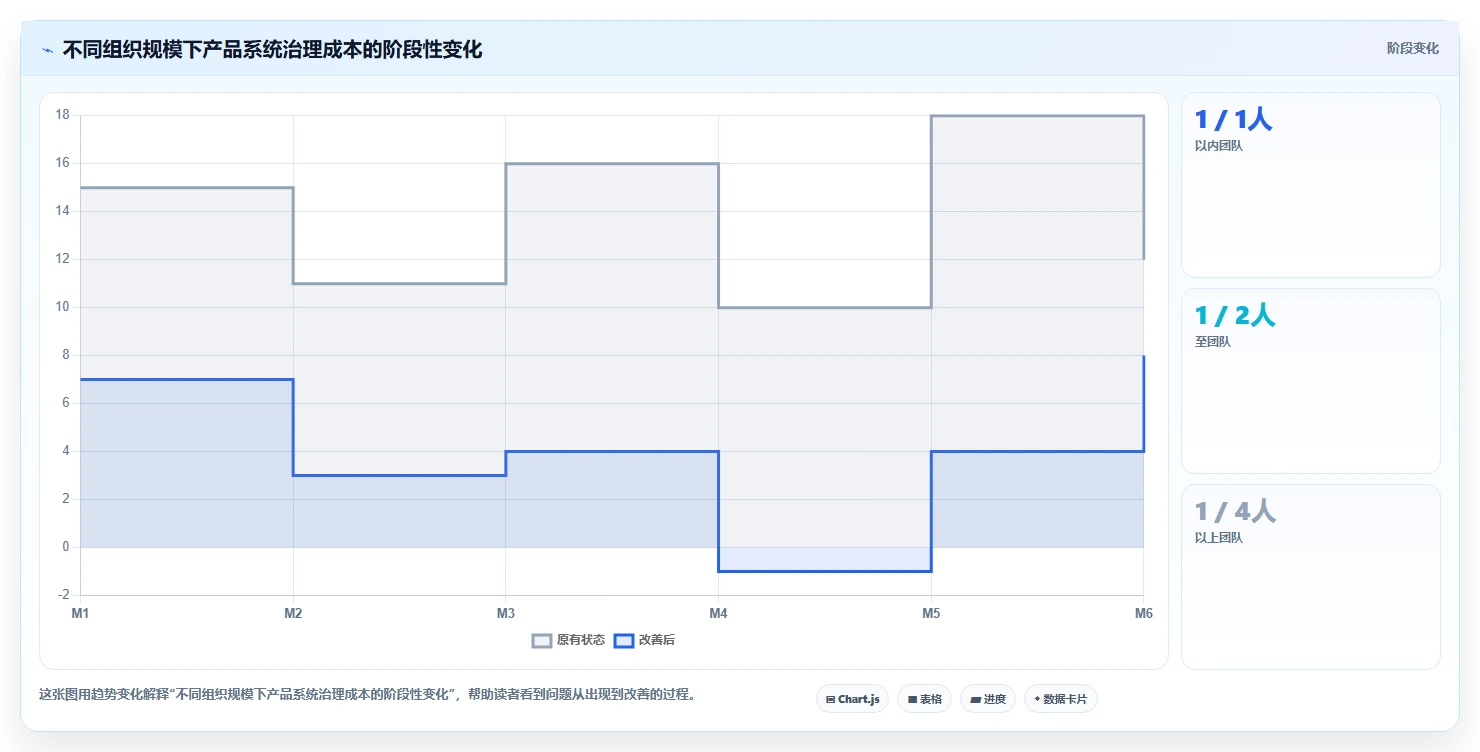Viewport: 1480px width, 752px height.
Task: Click the 改善后 legend label
Action: pos(657,640)
